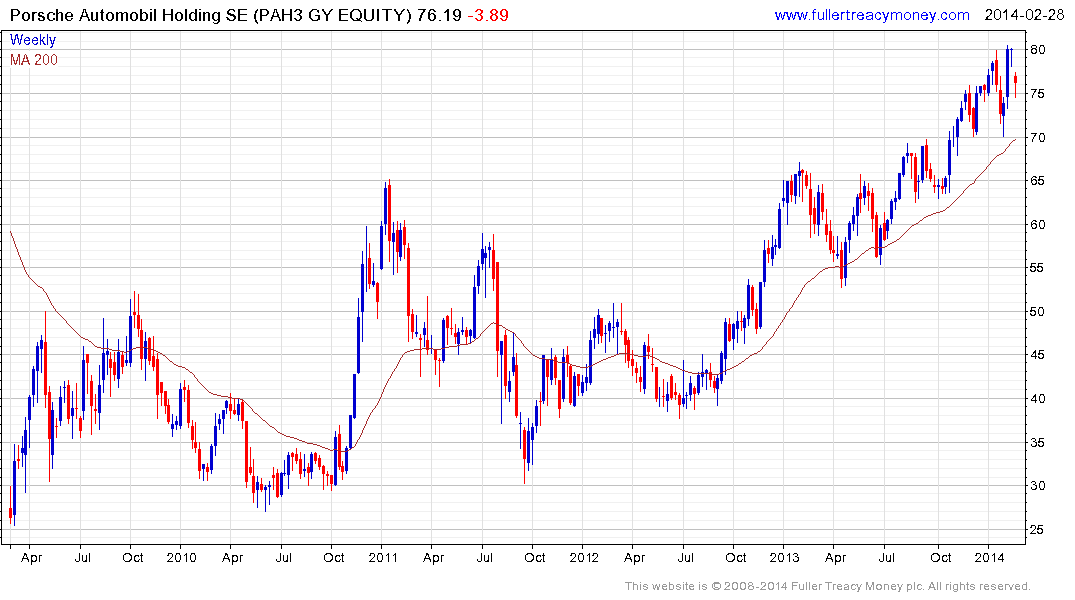1075x600 pixels.
Task: Click the 55 price axis label
Action: point(1037,267)
